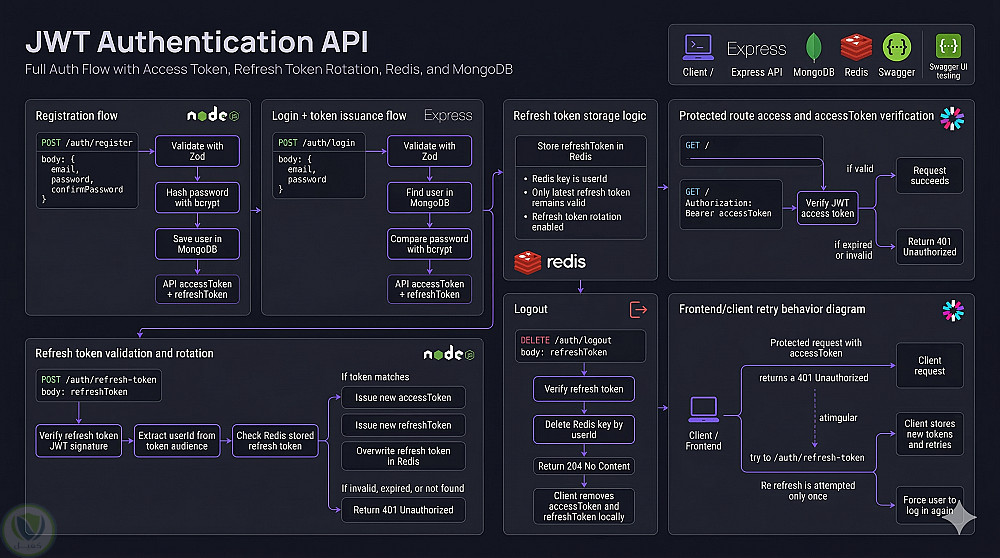Screen dimensions: 1000x558
Task: Select the Hash password with bcrypt box
Action: pyautogui.click(x=197, y=198)
